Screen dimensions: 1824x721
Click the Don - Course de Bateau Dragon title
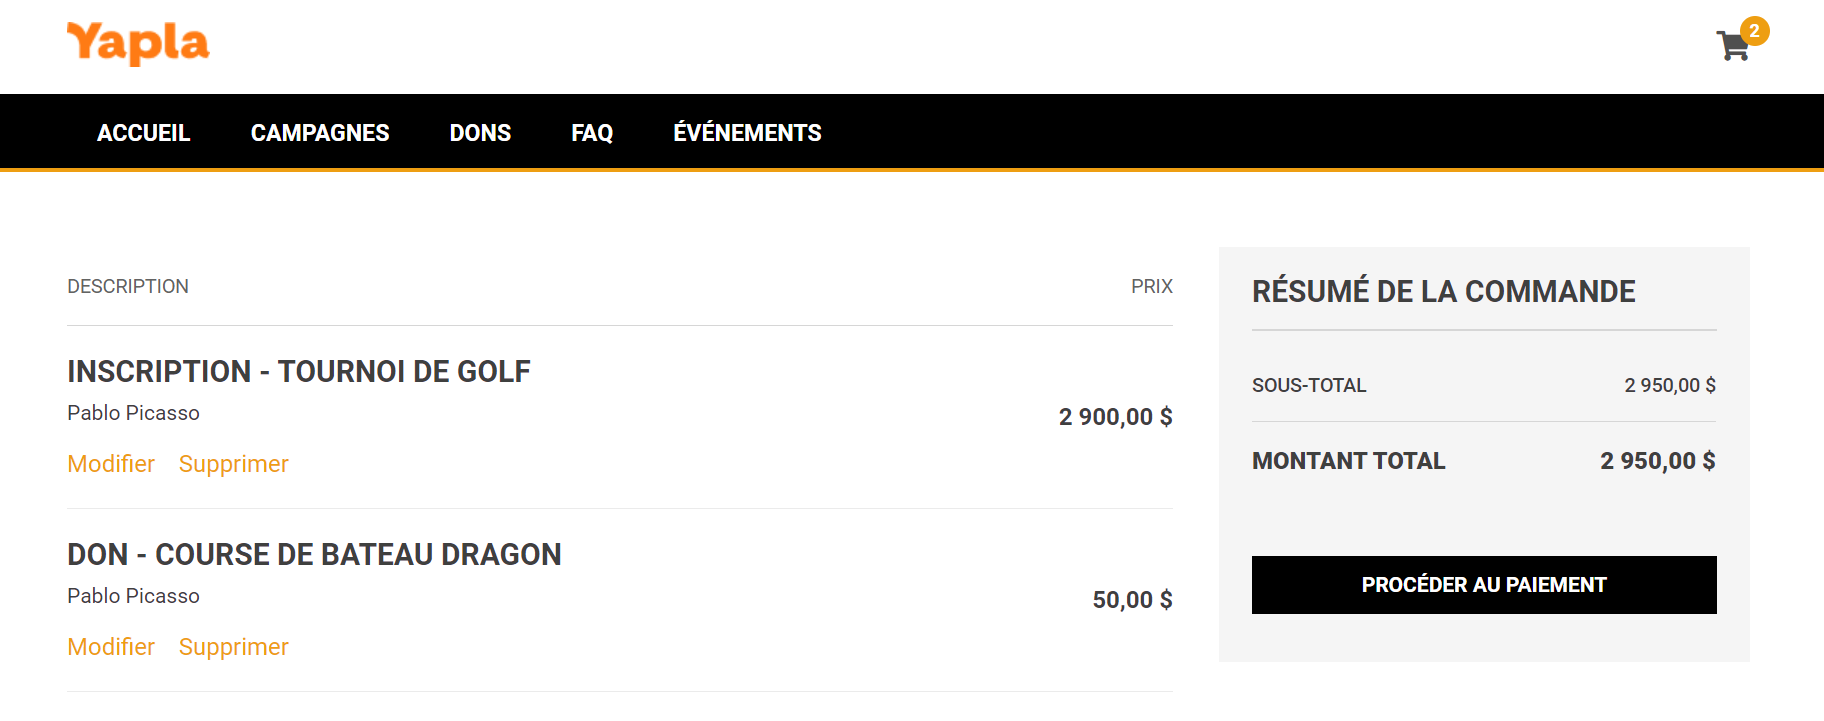click(314, 554)
